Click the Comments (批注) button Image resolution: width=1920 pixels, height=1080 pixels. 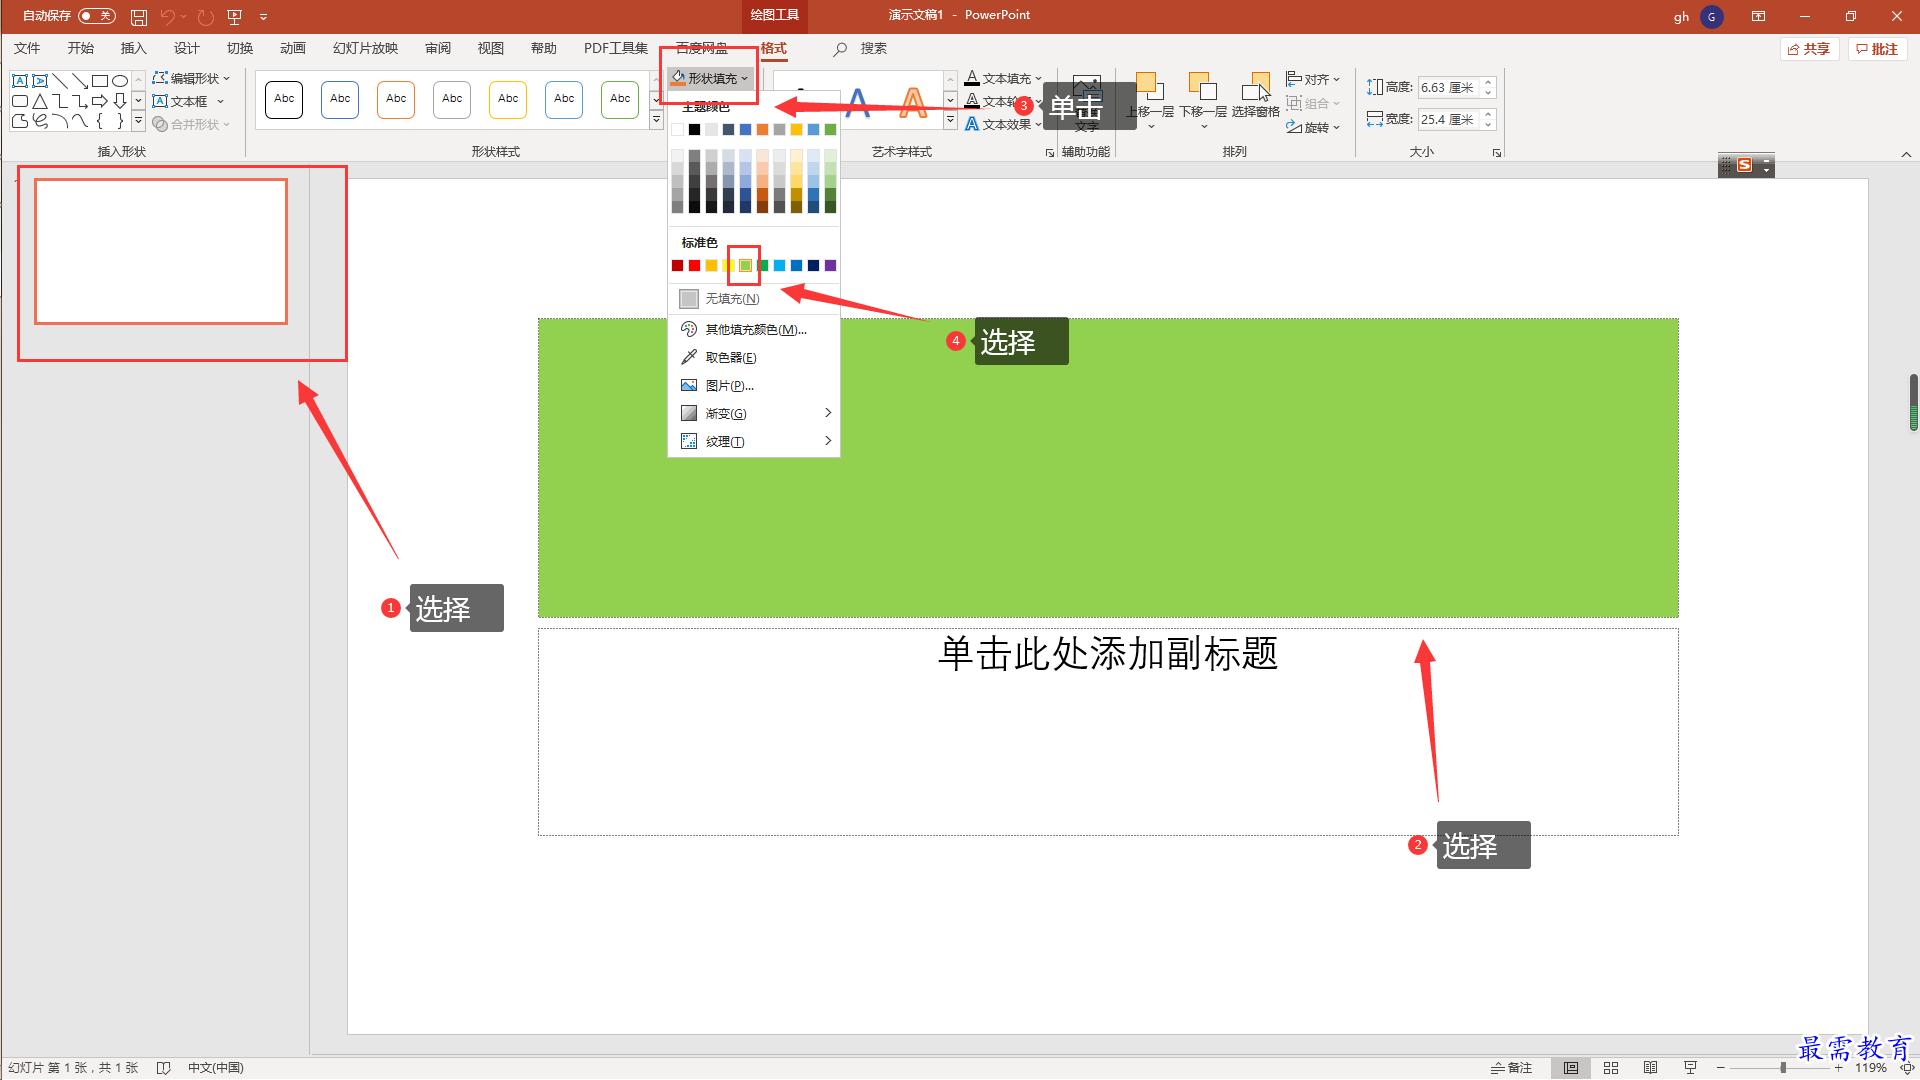click(x=1877, y=49)
